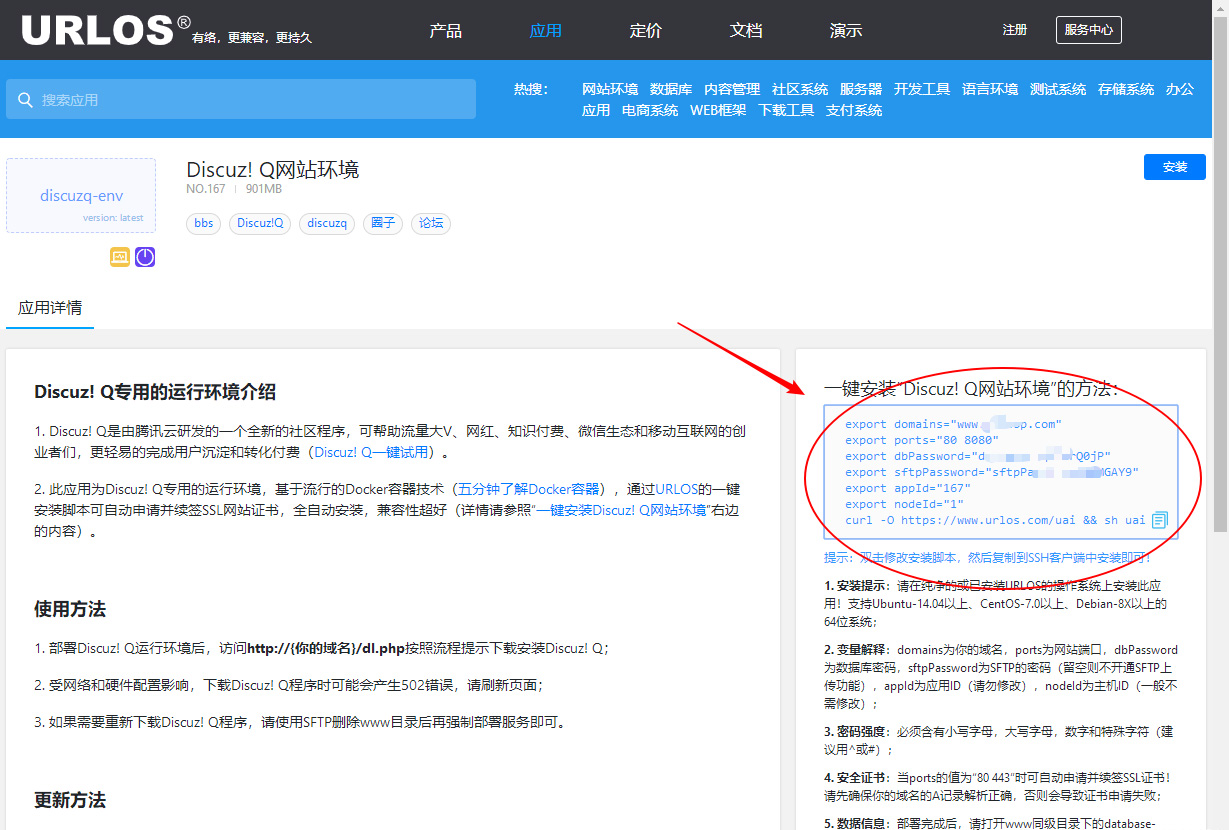Open the 应用 menu
Image resolution: width=1229 pixels, height=830 pixels.
(545, 30)
